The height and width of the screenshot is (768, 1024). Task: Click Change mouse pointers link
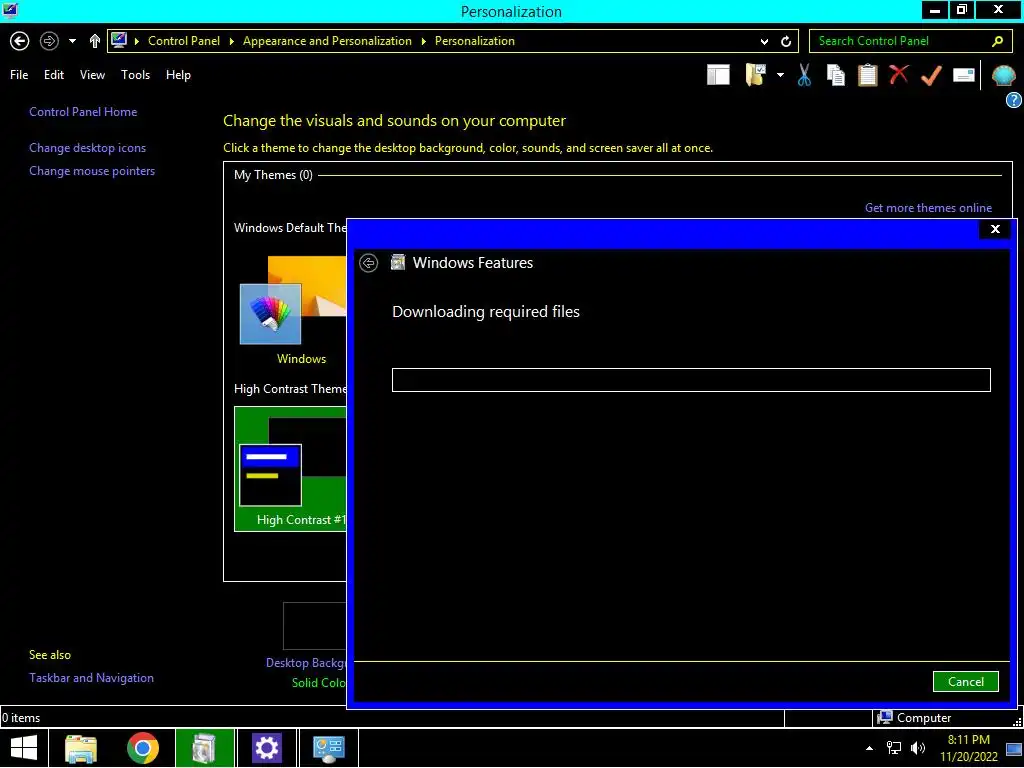(92, 171)
